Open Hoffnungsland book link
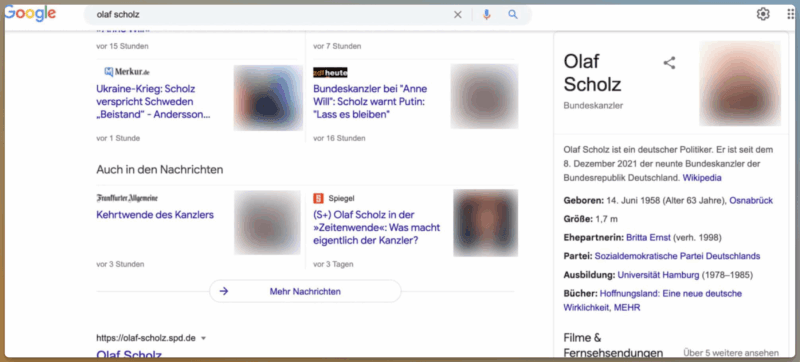 tap(653, 300)
